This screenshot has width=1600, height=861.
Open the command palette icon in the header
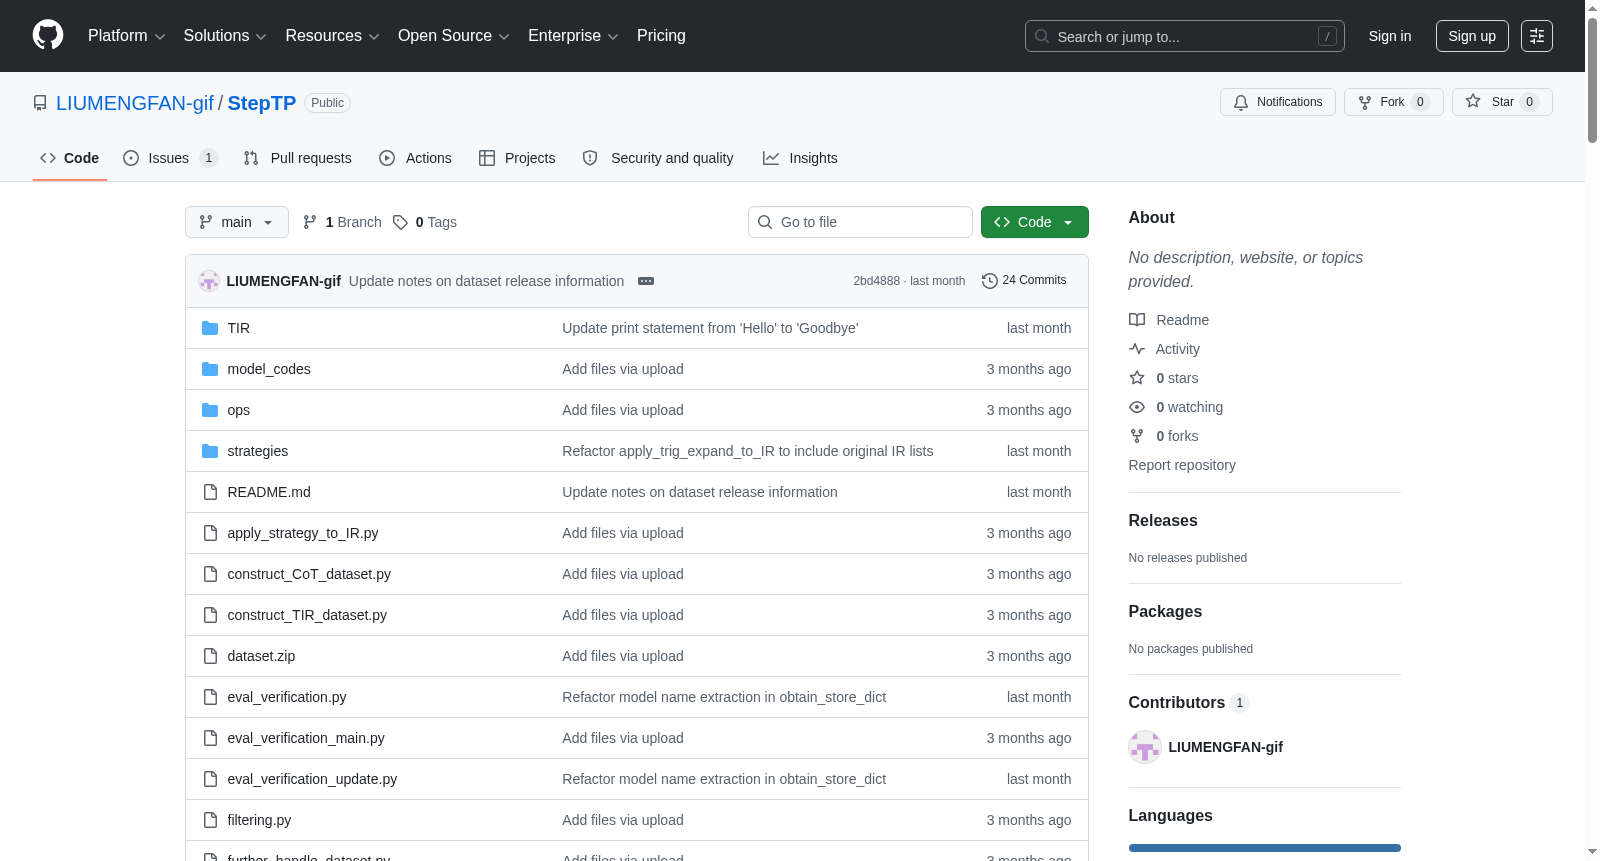pos(1536,36)
